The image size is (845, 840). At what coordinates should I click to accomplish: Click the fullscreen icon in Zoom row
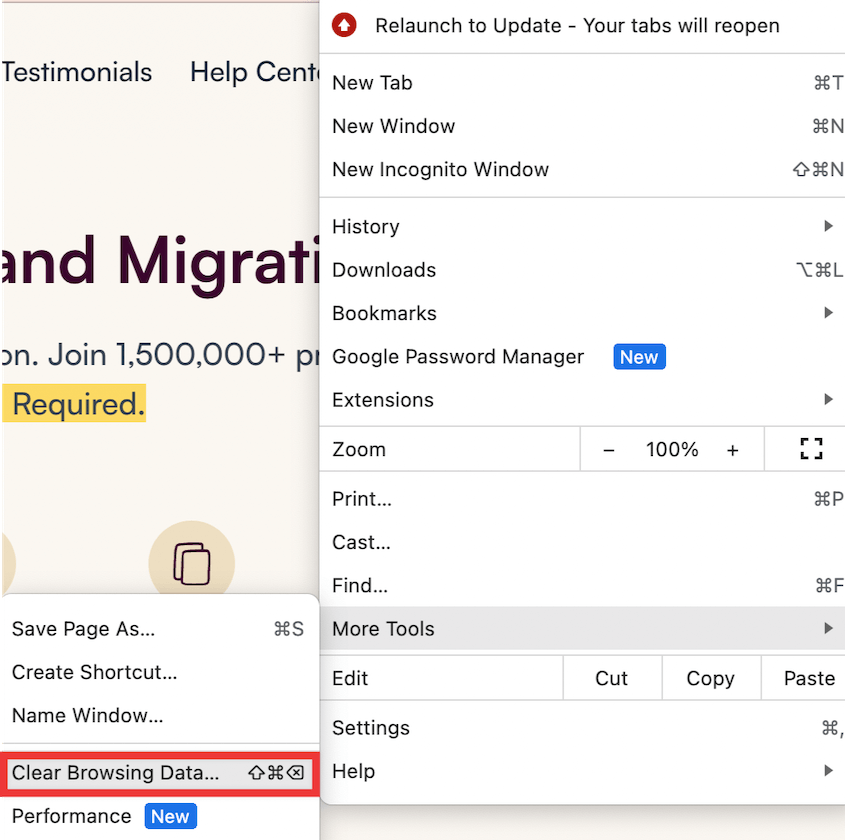(811, 449)
